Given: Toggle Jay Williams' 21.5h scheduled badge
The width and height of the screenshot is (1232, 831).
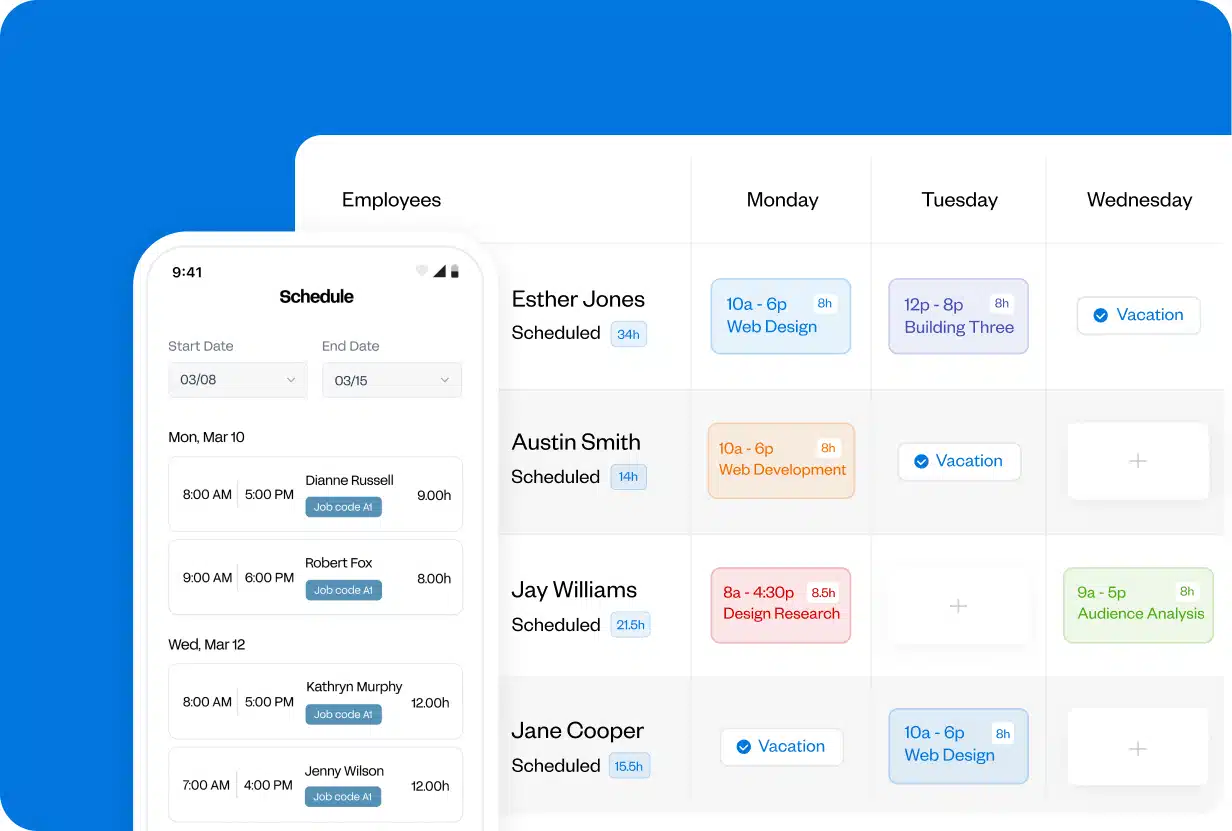Looking at the screenshot, I should pos(630,624).
